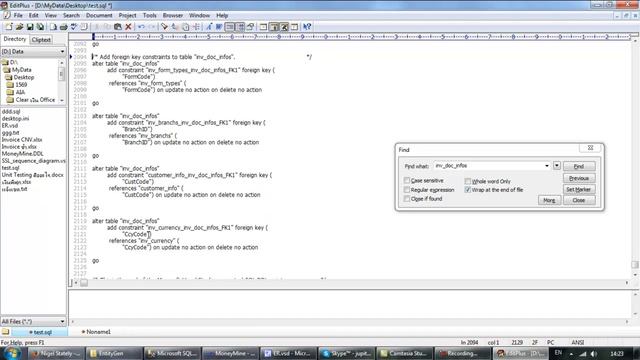The width and height of the screenshot is (640, 360).
Task: Switch to Skype taskbar window
Action: 347,353
